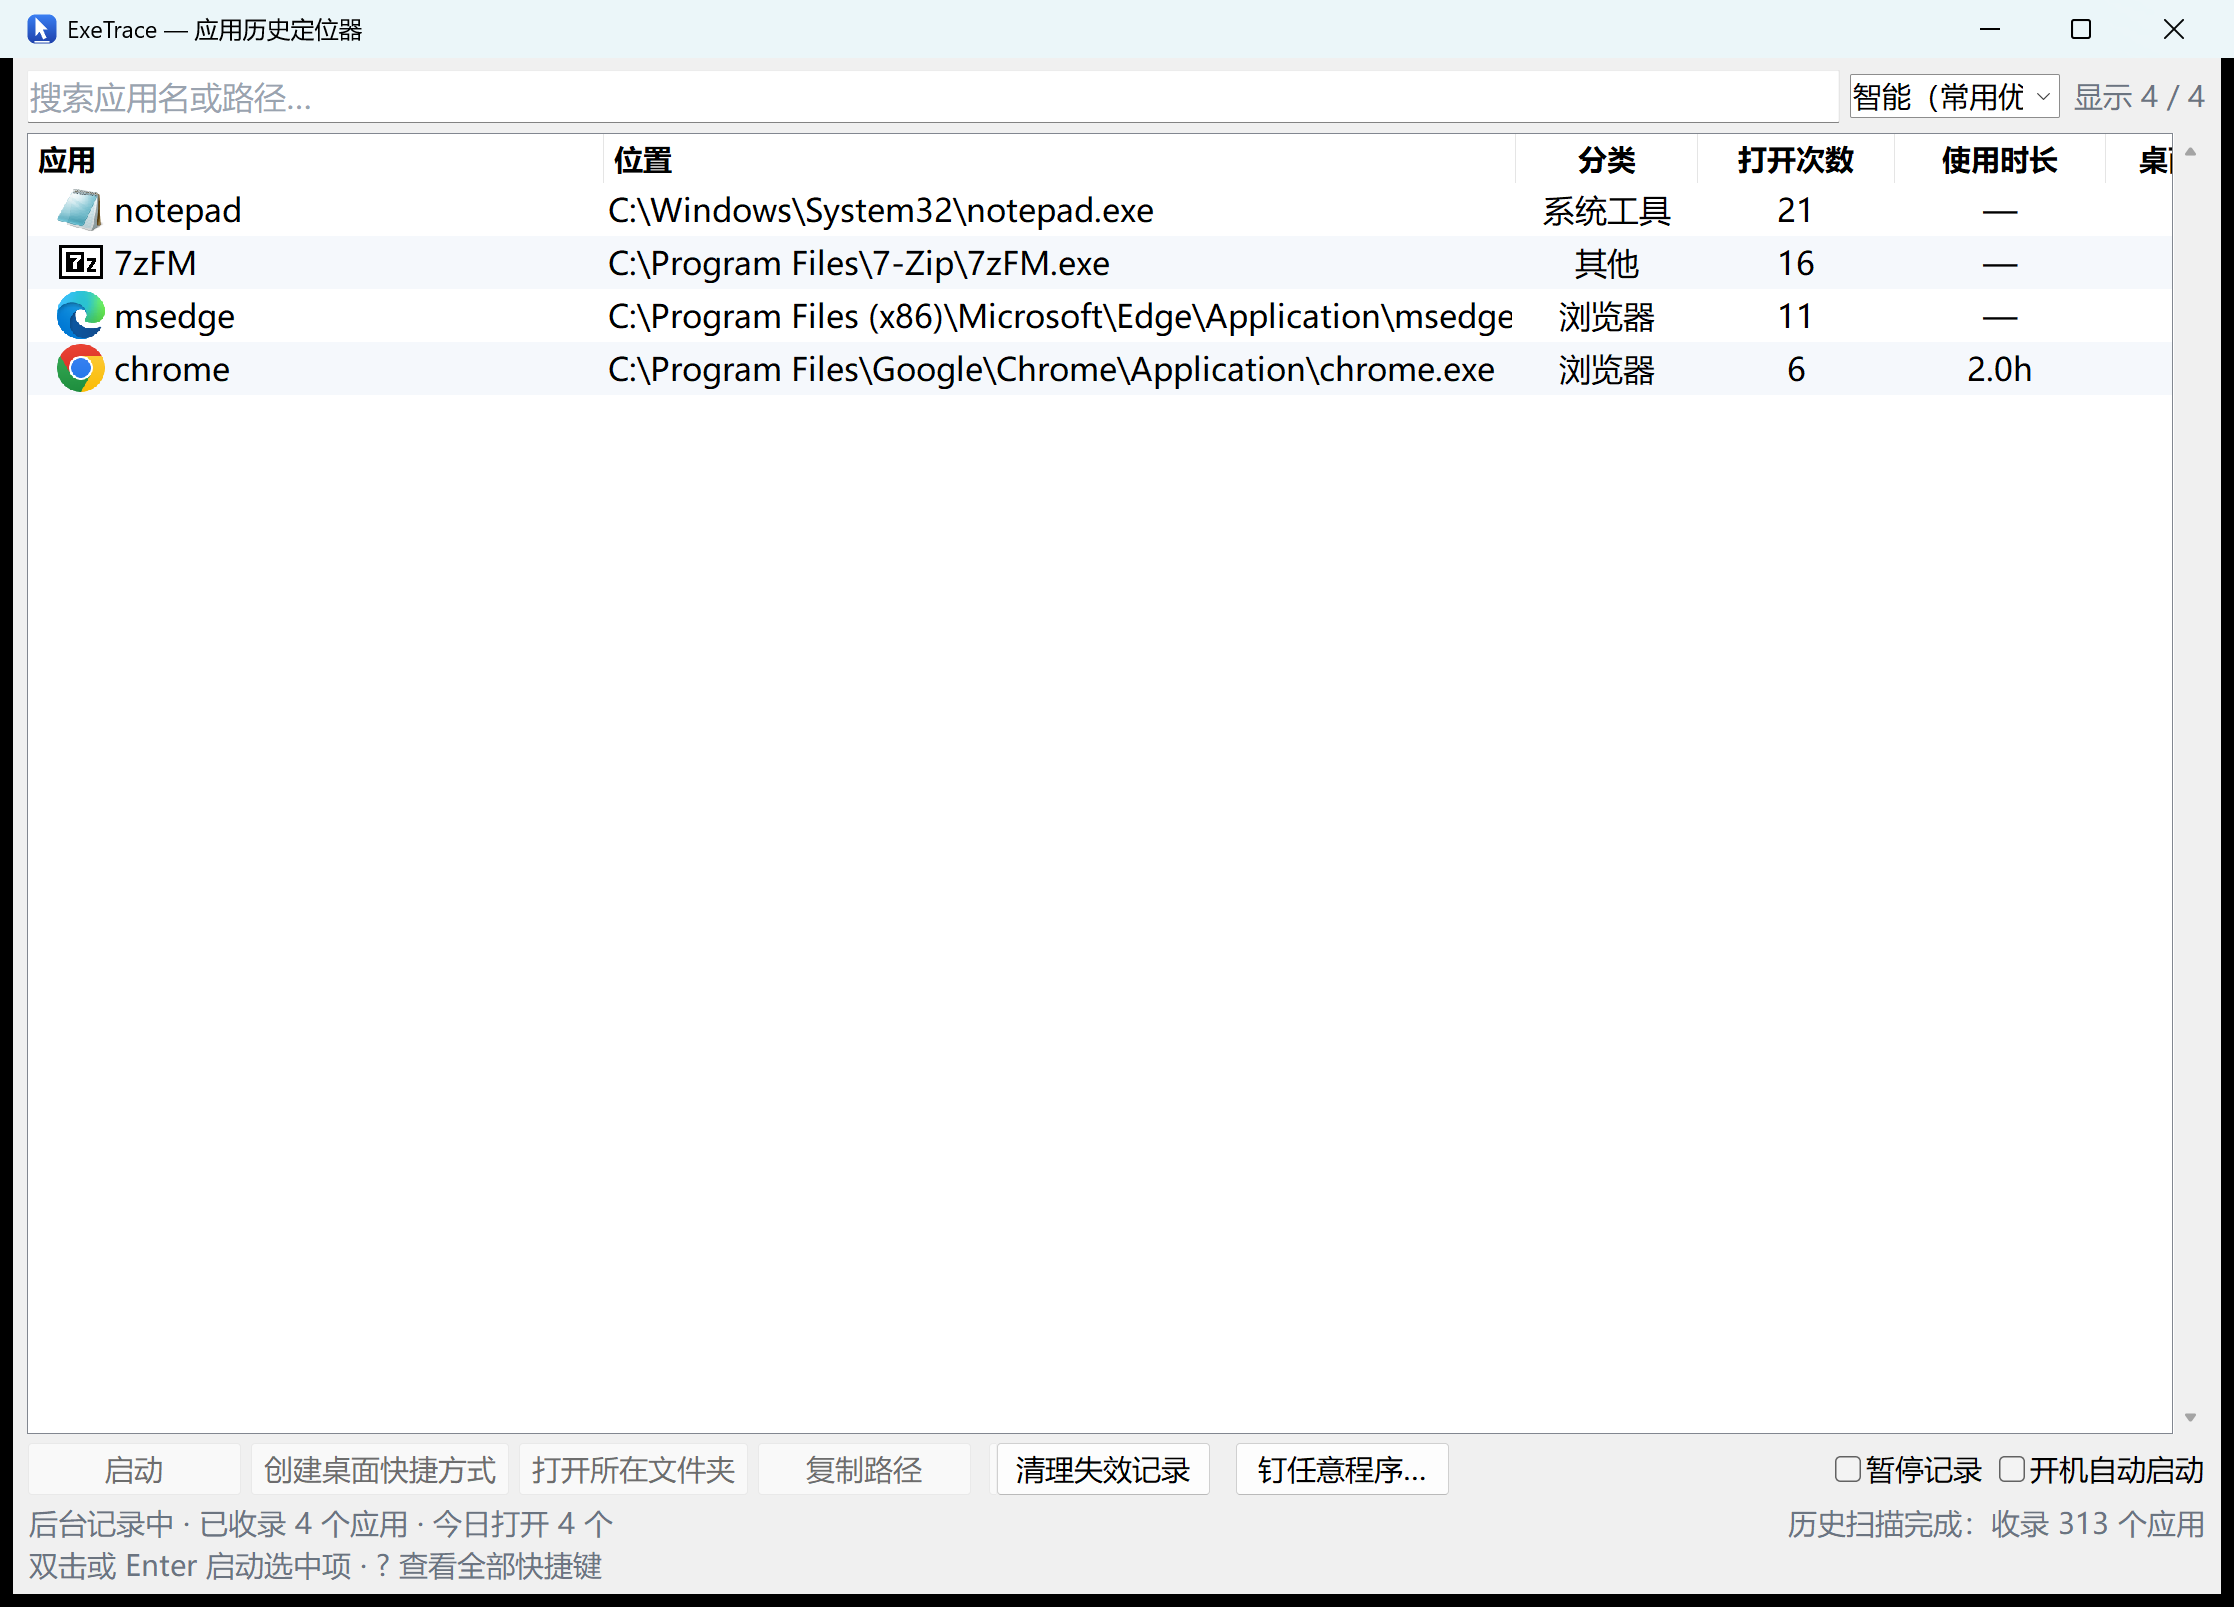The width and height of the screenshot is (2234, 1607).
Task: Click 创建桌面快捷方式 button
Action: click(x=380, y=1469)
